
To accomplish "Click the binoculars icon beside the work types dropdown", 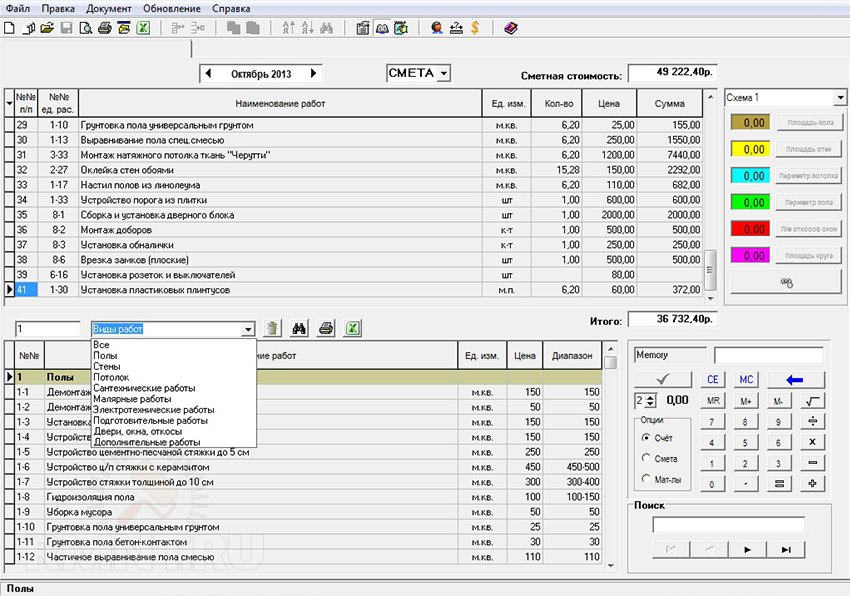I will (298, 328).
